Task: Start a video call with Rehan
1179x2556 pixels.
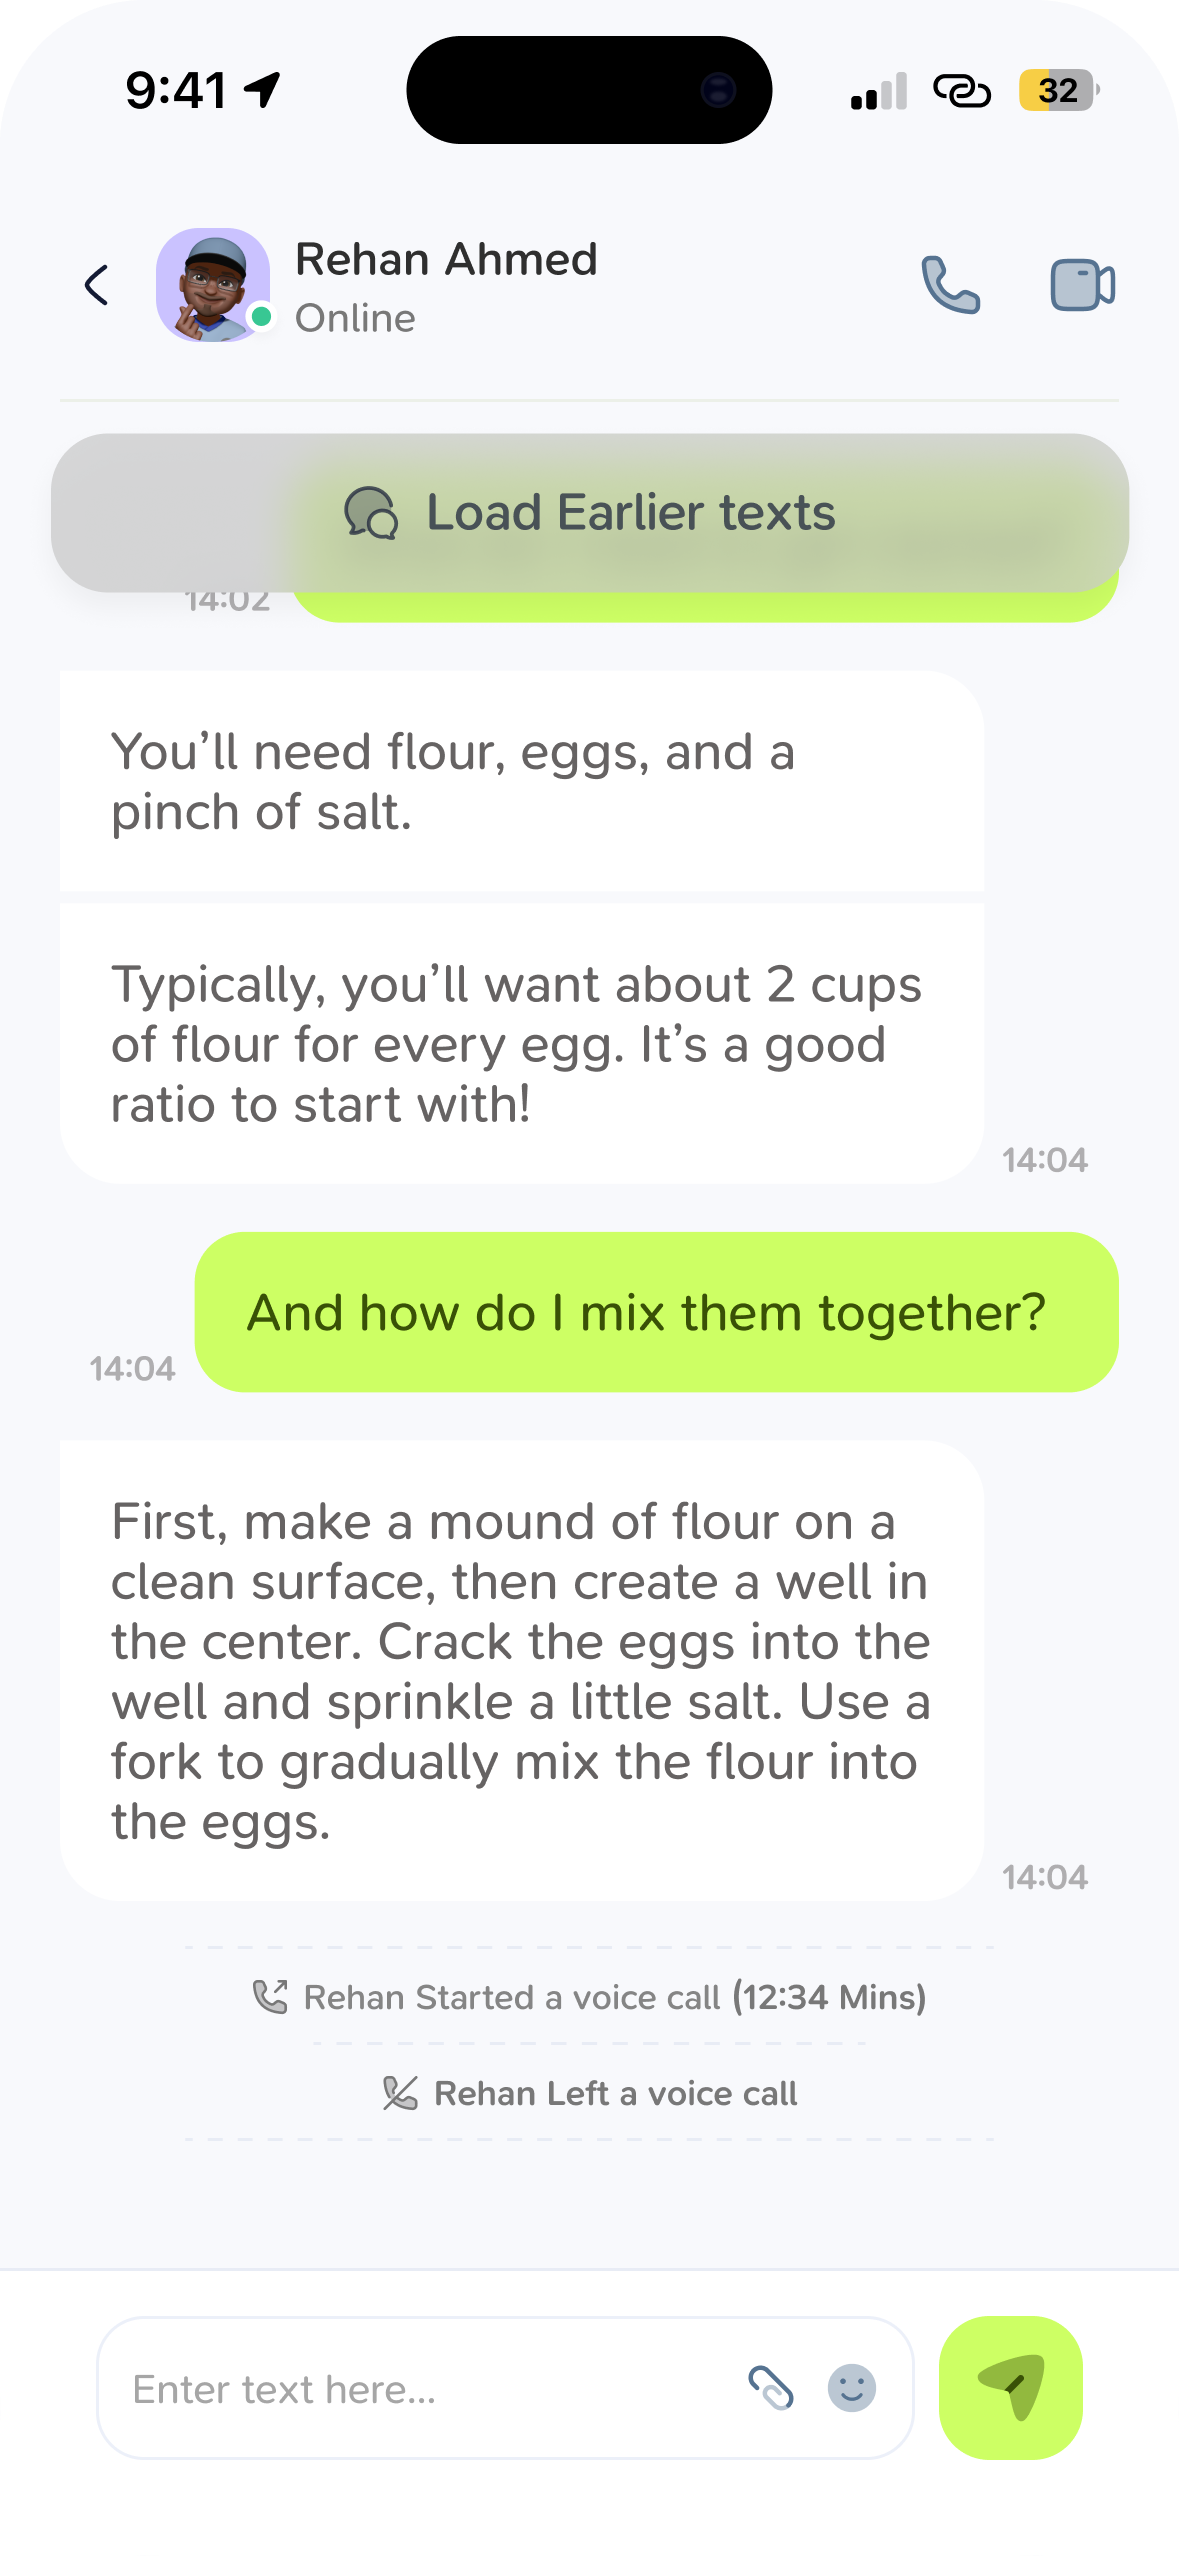Action: pos(1082,286)
